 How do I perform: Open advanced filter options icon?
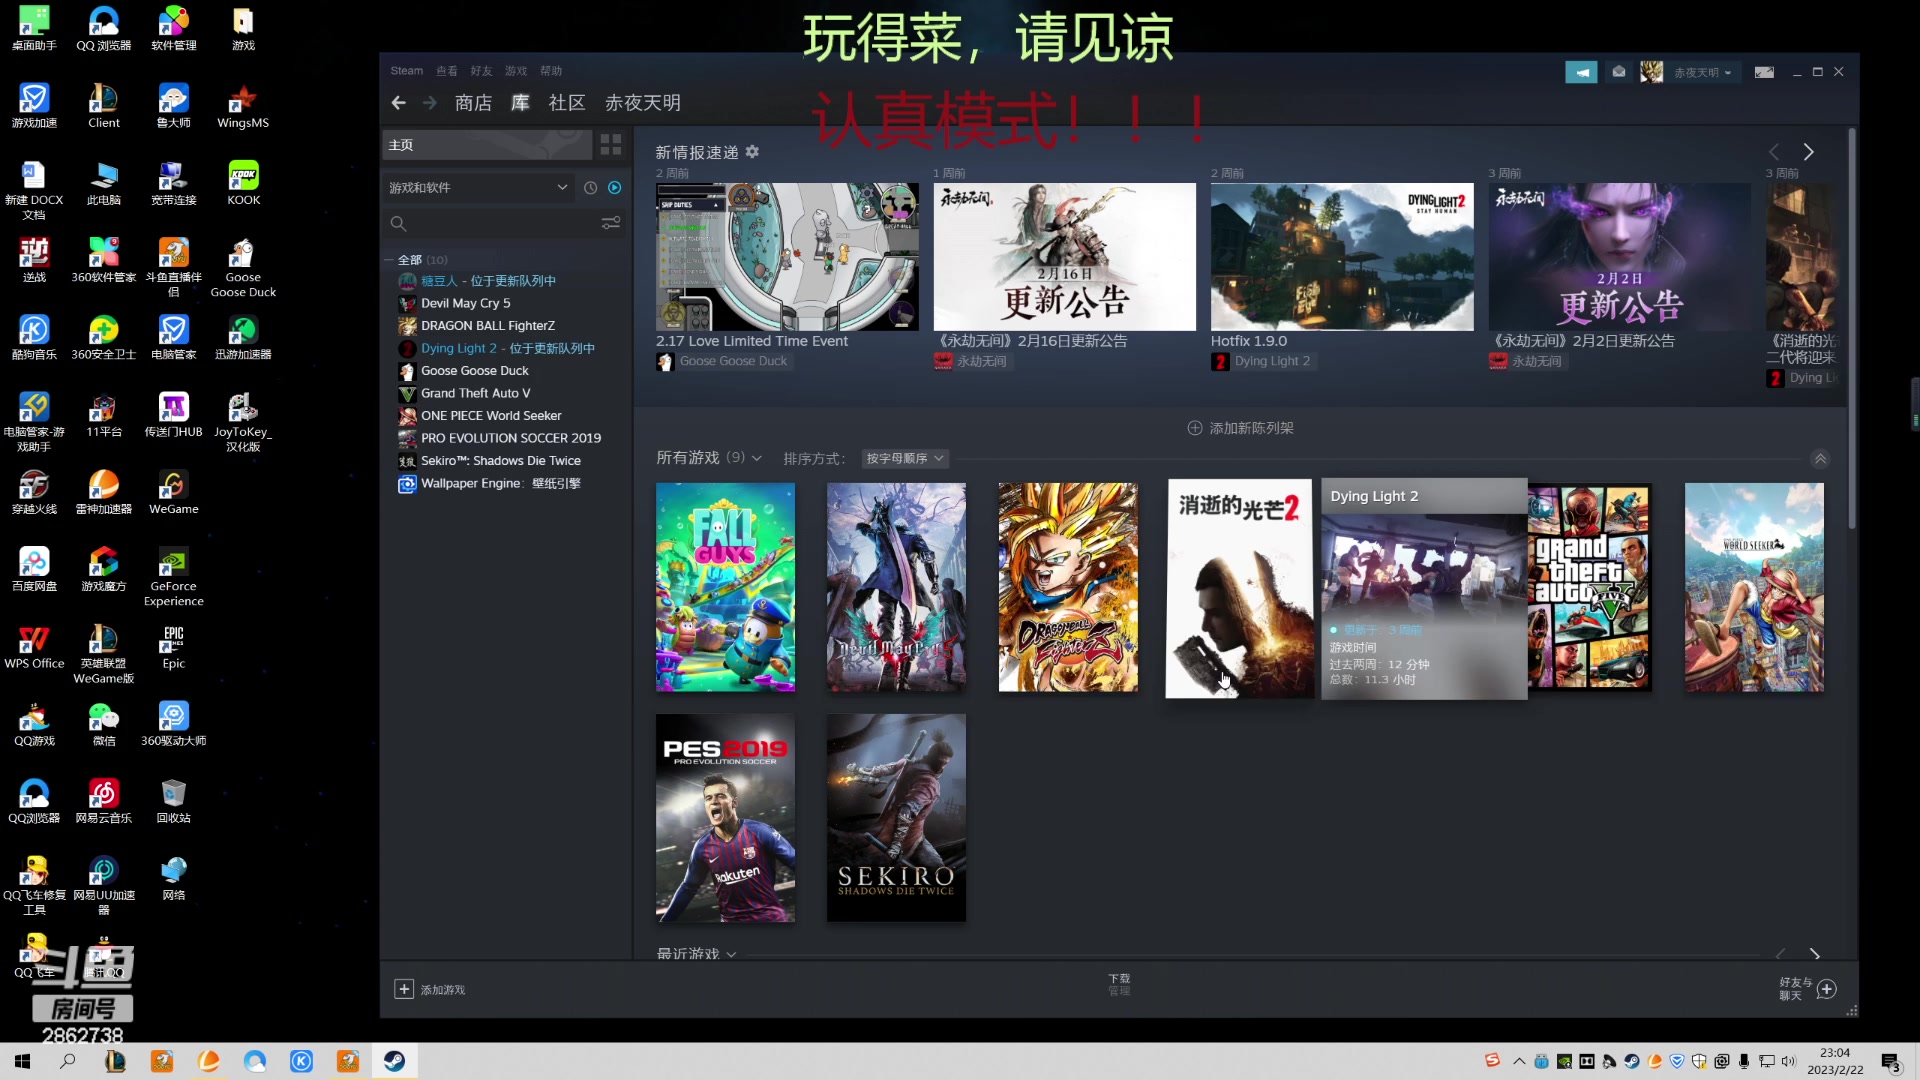click(611, 223)
